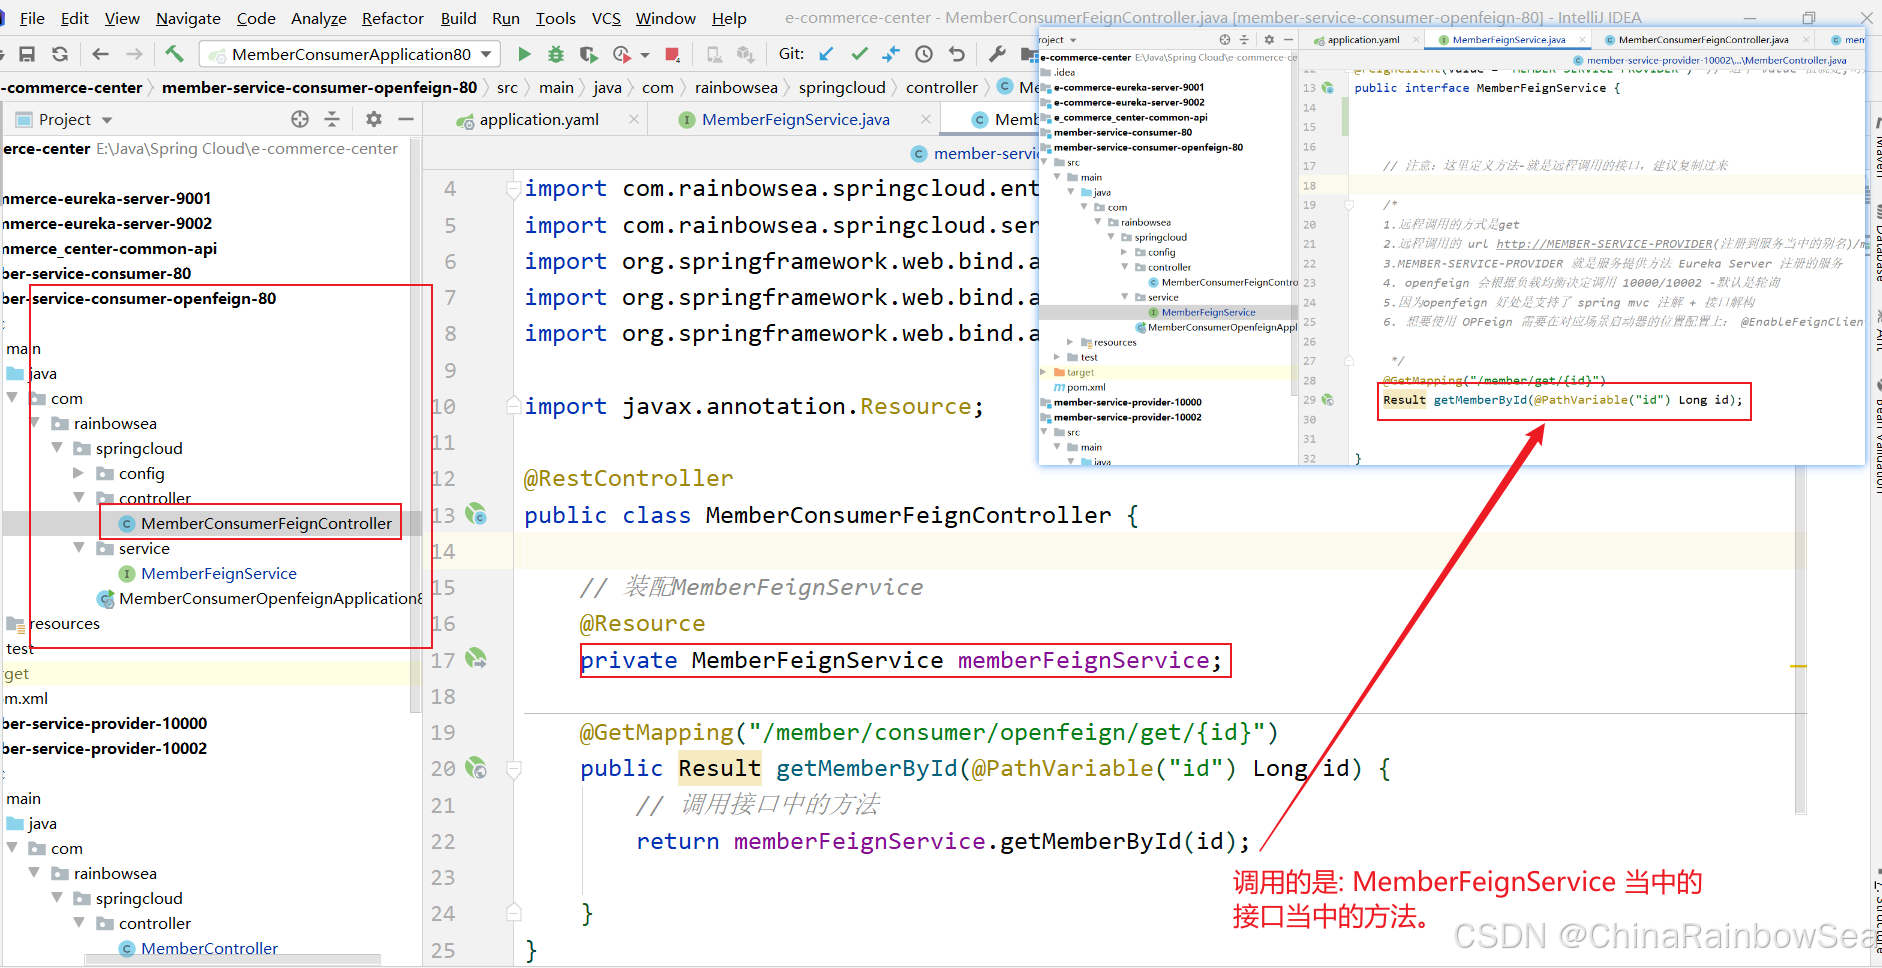Collapse the service folder arrow
The image size is (1882, 968).
point(79,548)
